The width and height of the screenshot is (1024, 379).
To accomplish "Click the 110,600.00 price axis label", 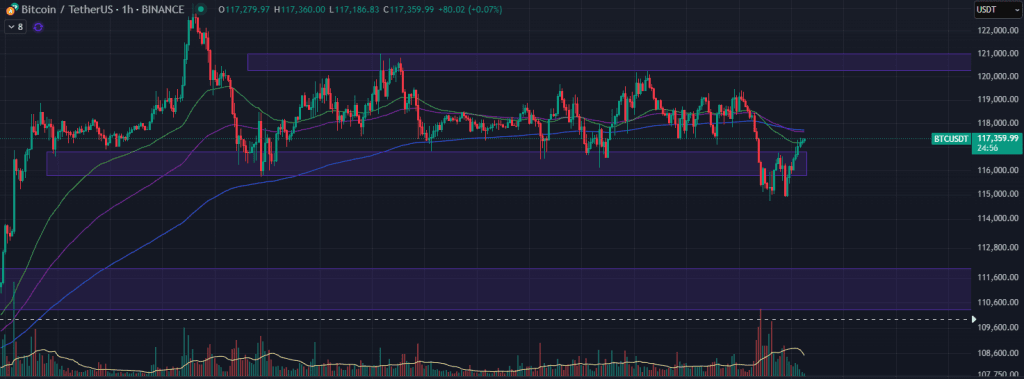I will tap(999, 303).
